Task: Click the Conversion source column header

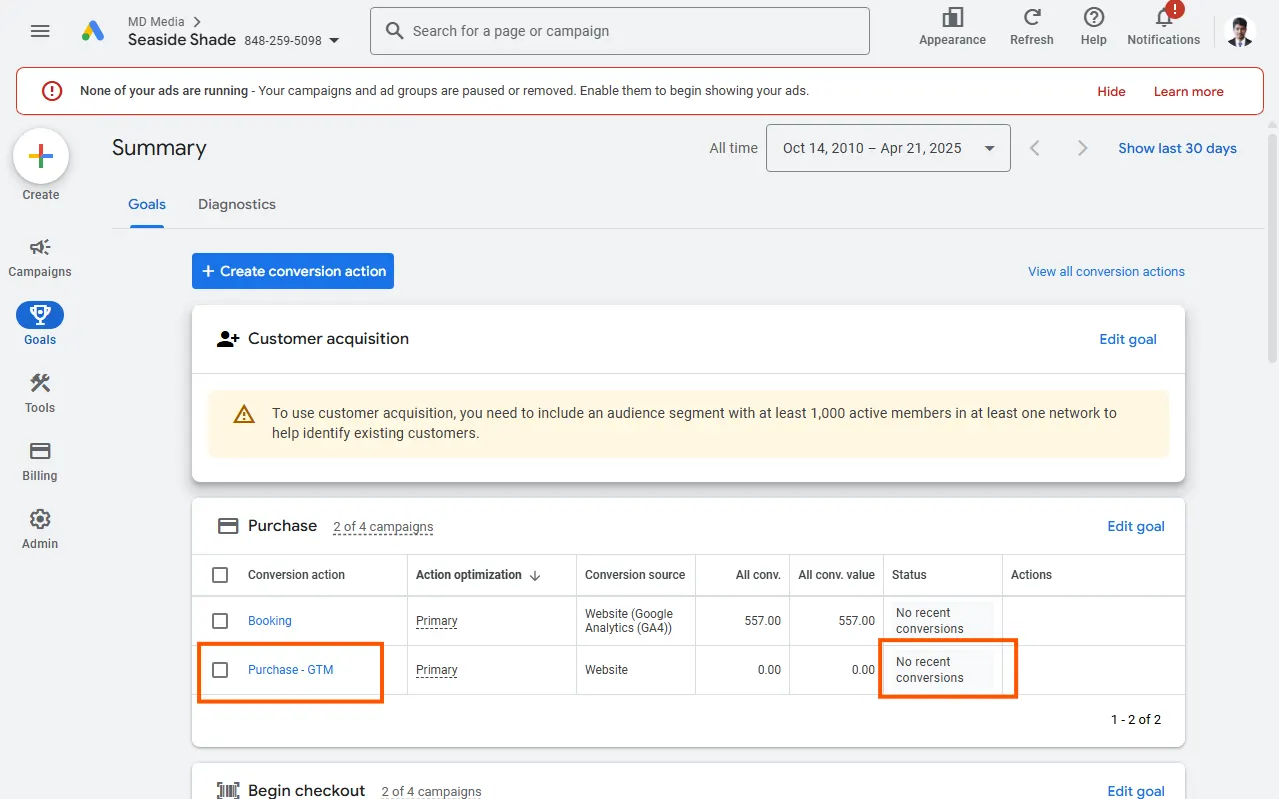Action: pos(635,575)
